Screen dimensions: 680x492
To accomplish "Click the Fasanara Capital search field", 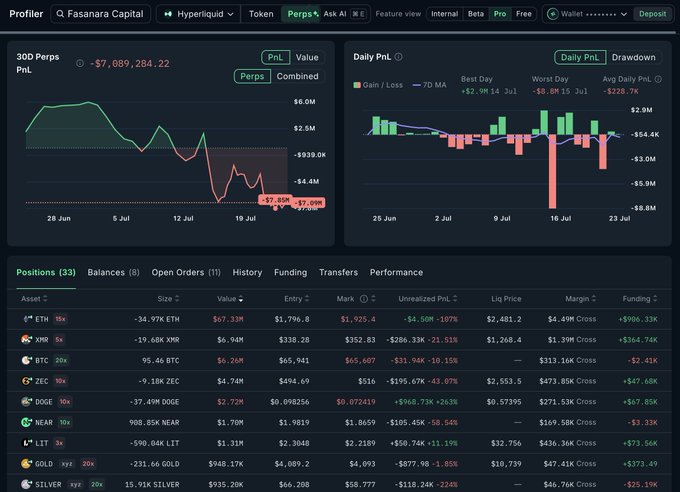I will [x=101, y=14].
